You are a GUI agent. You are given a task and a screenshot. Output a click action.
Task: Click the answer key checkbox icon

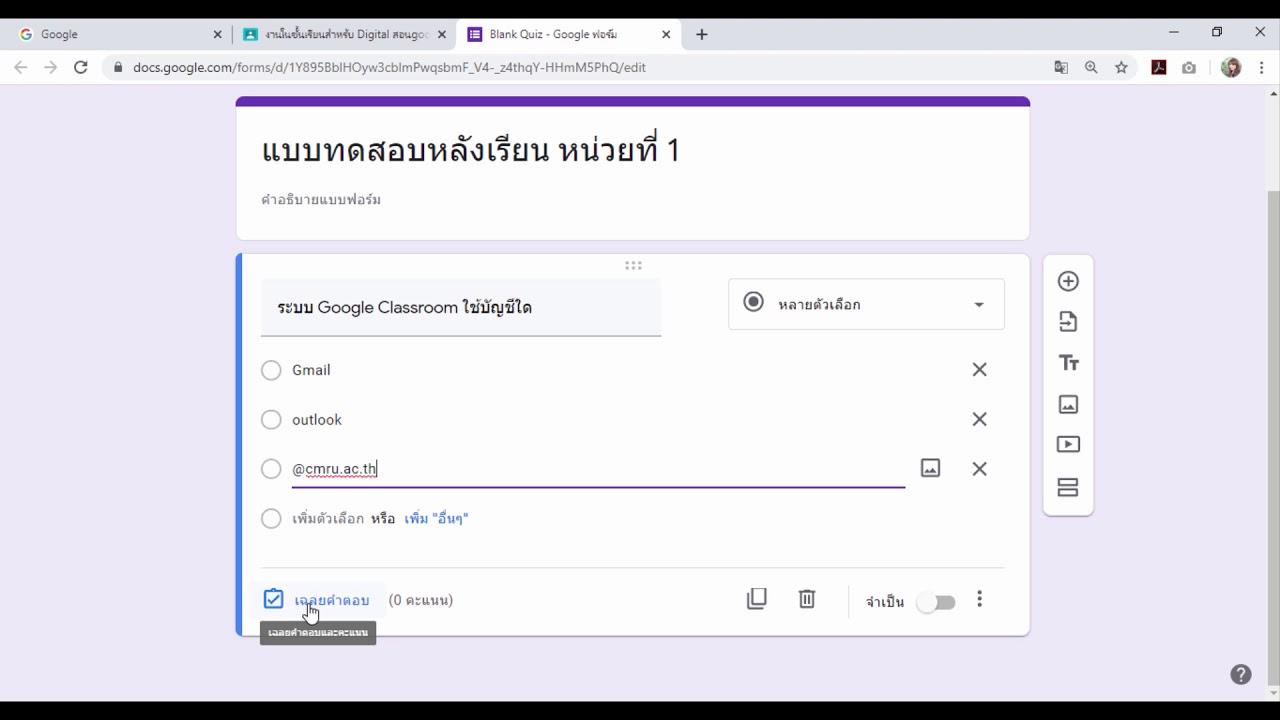(x=273, y=599)
